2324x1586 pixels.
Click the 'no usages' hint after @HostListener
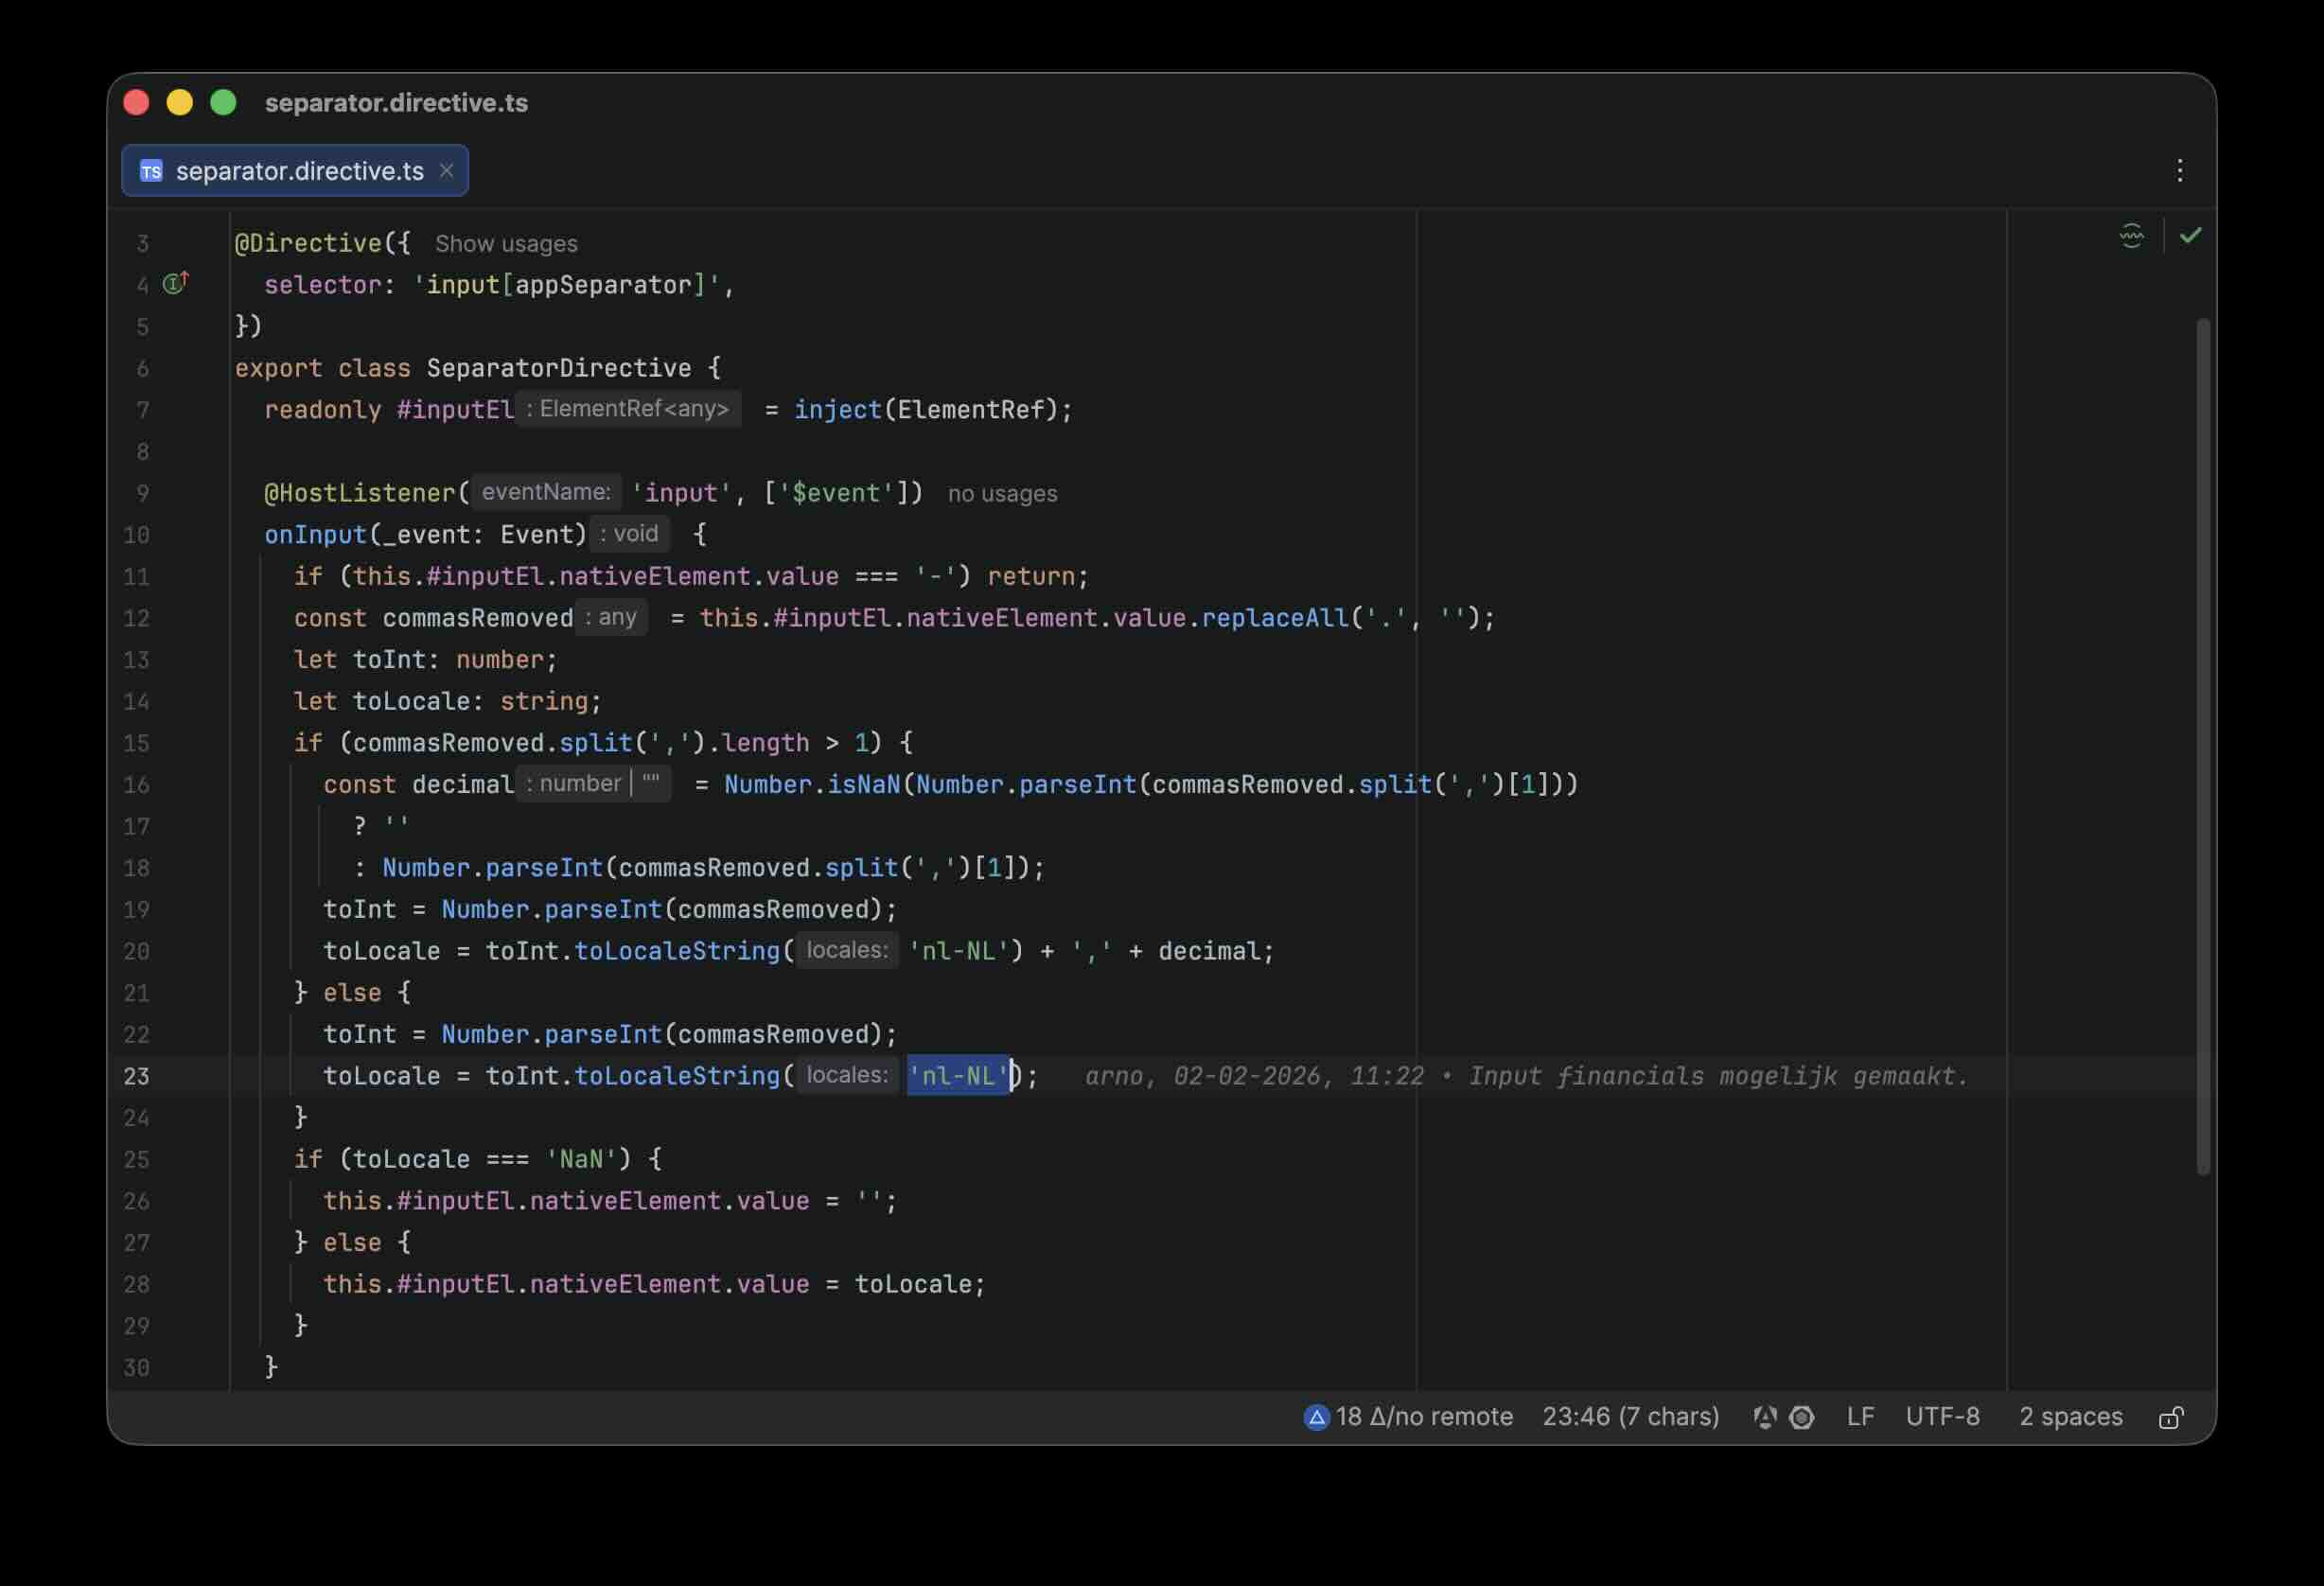click(1002, 494)
